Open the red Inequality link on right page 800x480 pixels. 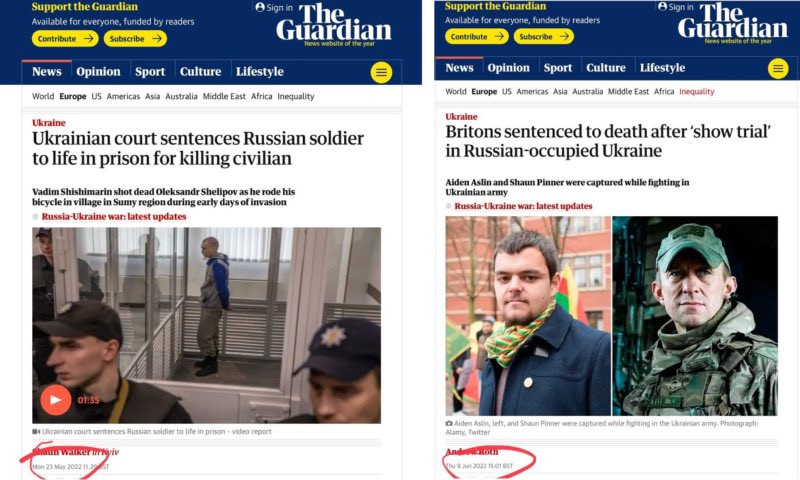(696, 92)
